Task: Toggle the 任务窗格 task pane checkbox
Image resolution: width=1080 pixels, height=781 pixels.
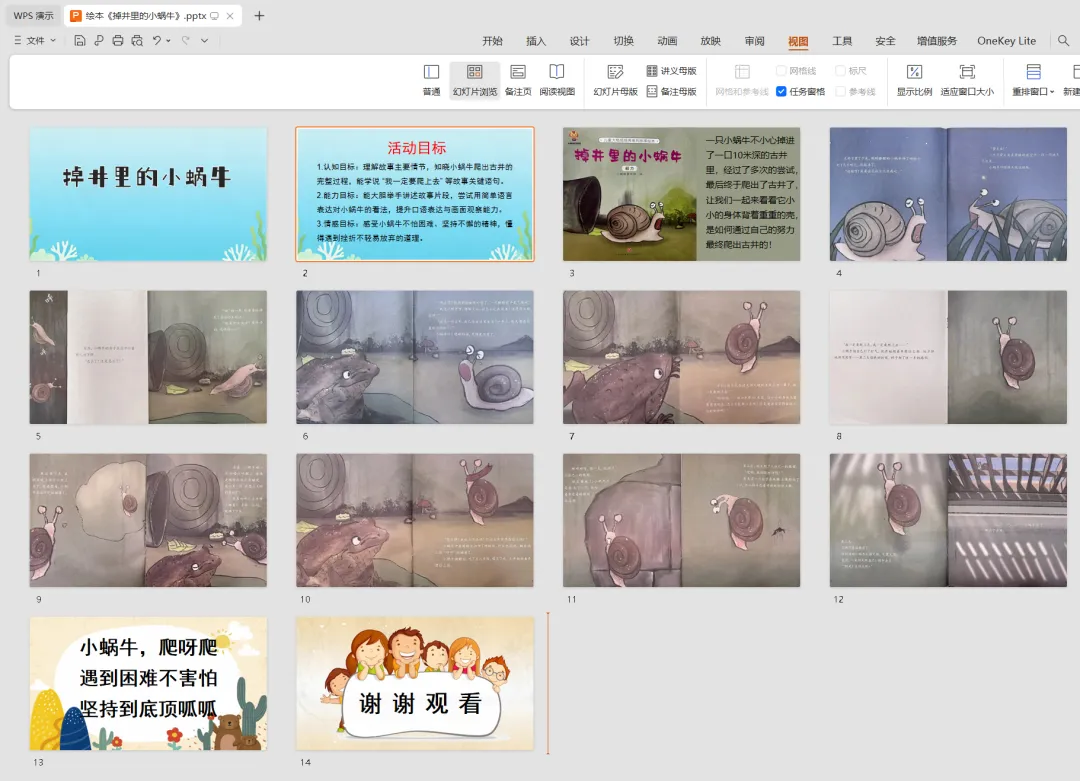Action: (781, 92)
